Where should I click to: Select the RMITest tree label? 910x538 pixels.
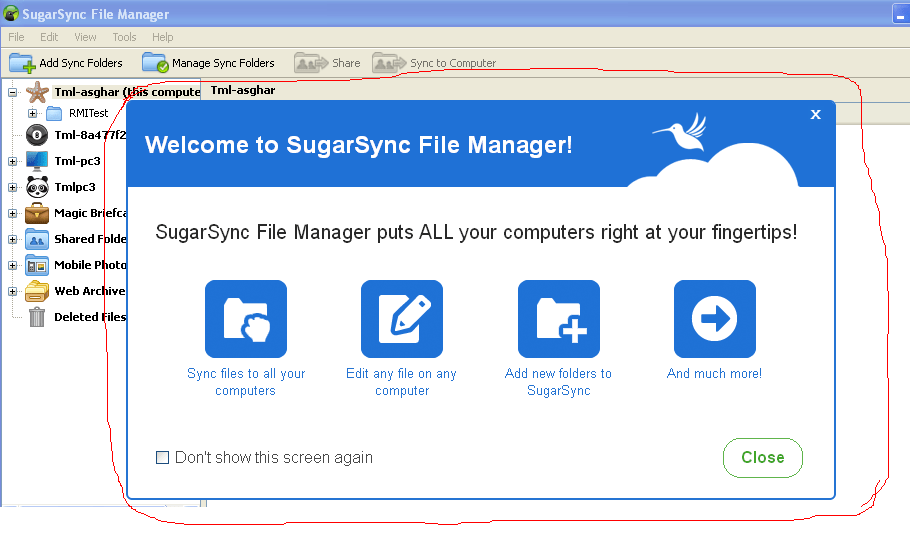(x=89, y=113)
